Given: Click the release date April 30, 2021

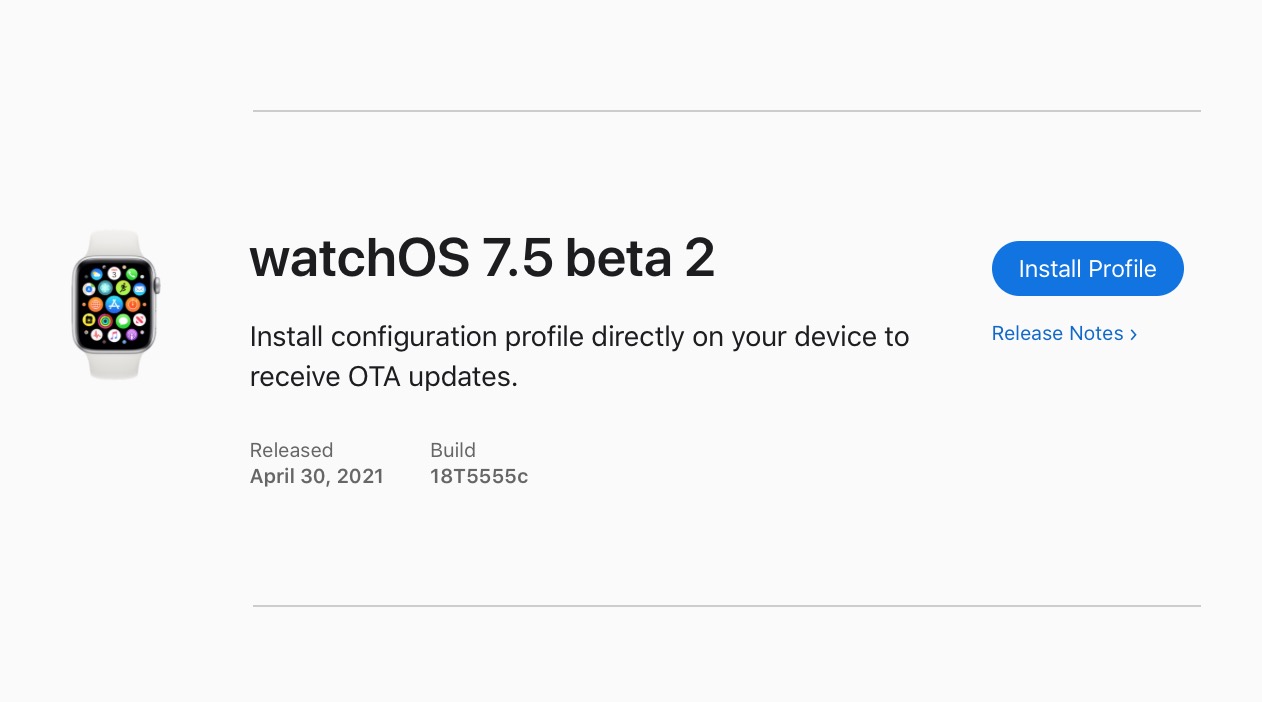Looking at the screenshot, I should click(316, 477).
